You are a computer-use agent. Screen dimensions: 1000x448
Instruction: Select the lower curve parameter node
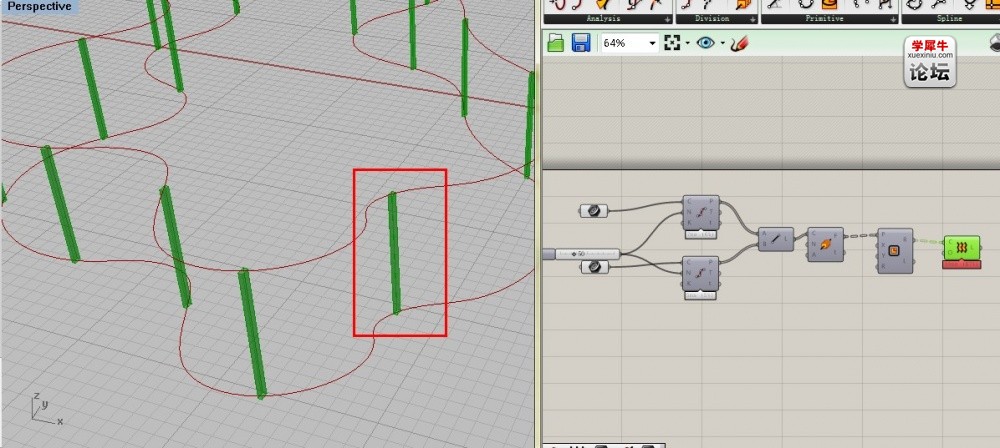[594, 267]
